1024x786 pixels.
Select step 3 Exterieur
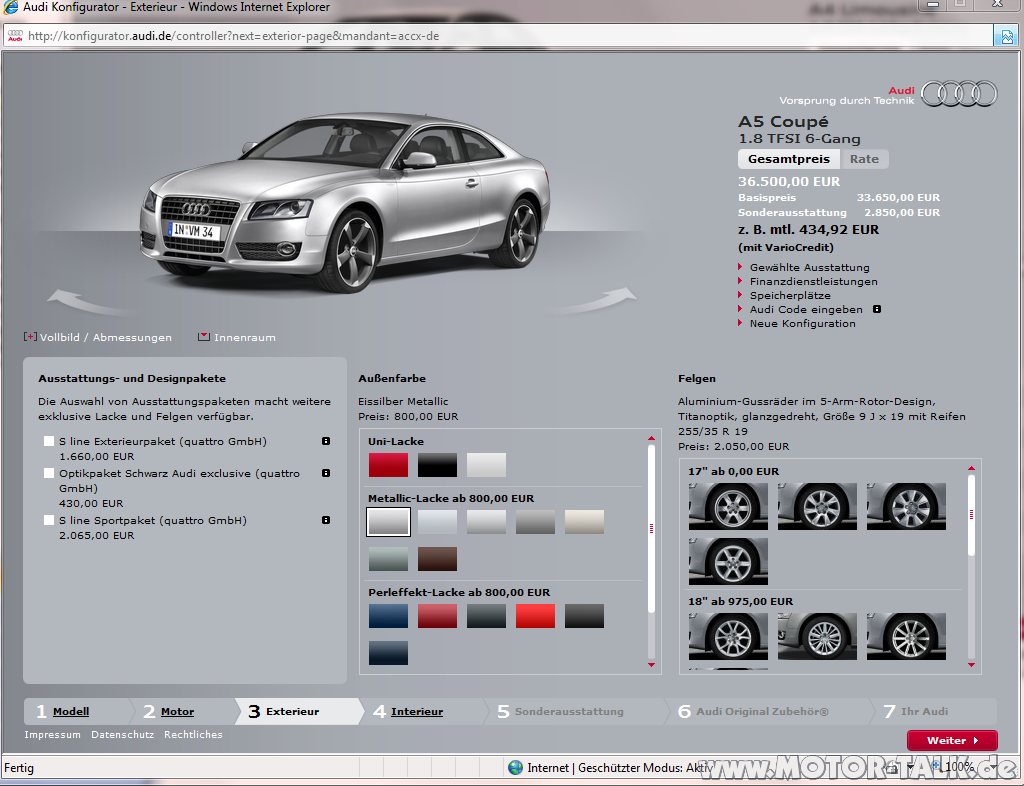(x=293, y=712)
